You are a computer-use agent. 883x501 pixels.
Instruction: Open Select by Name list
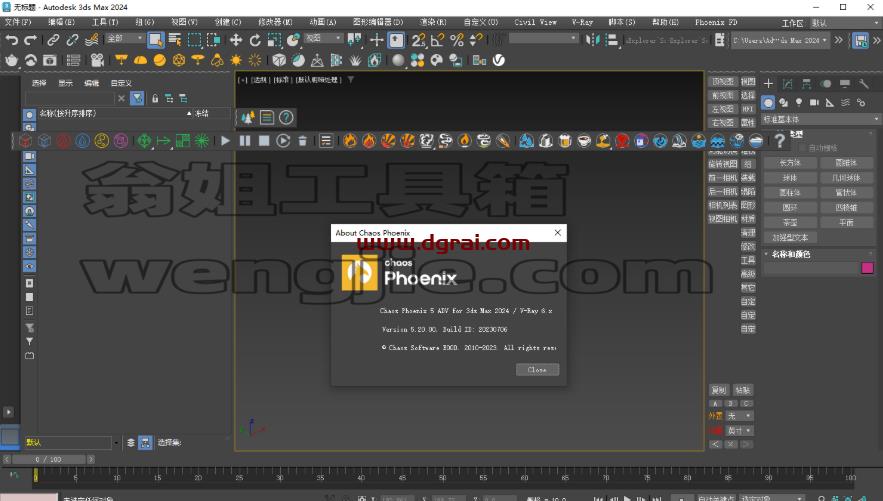coord(175,40)
